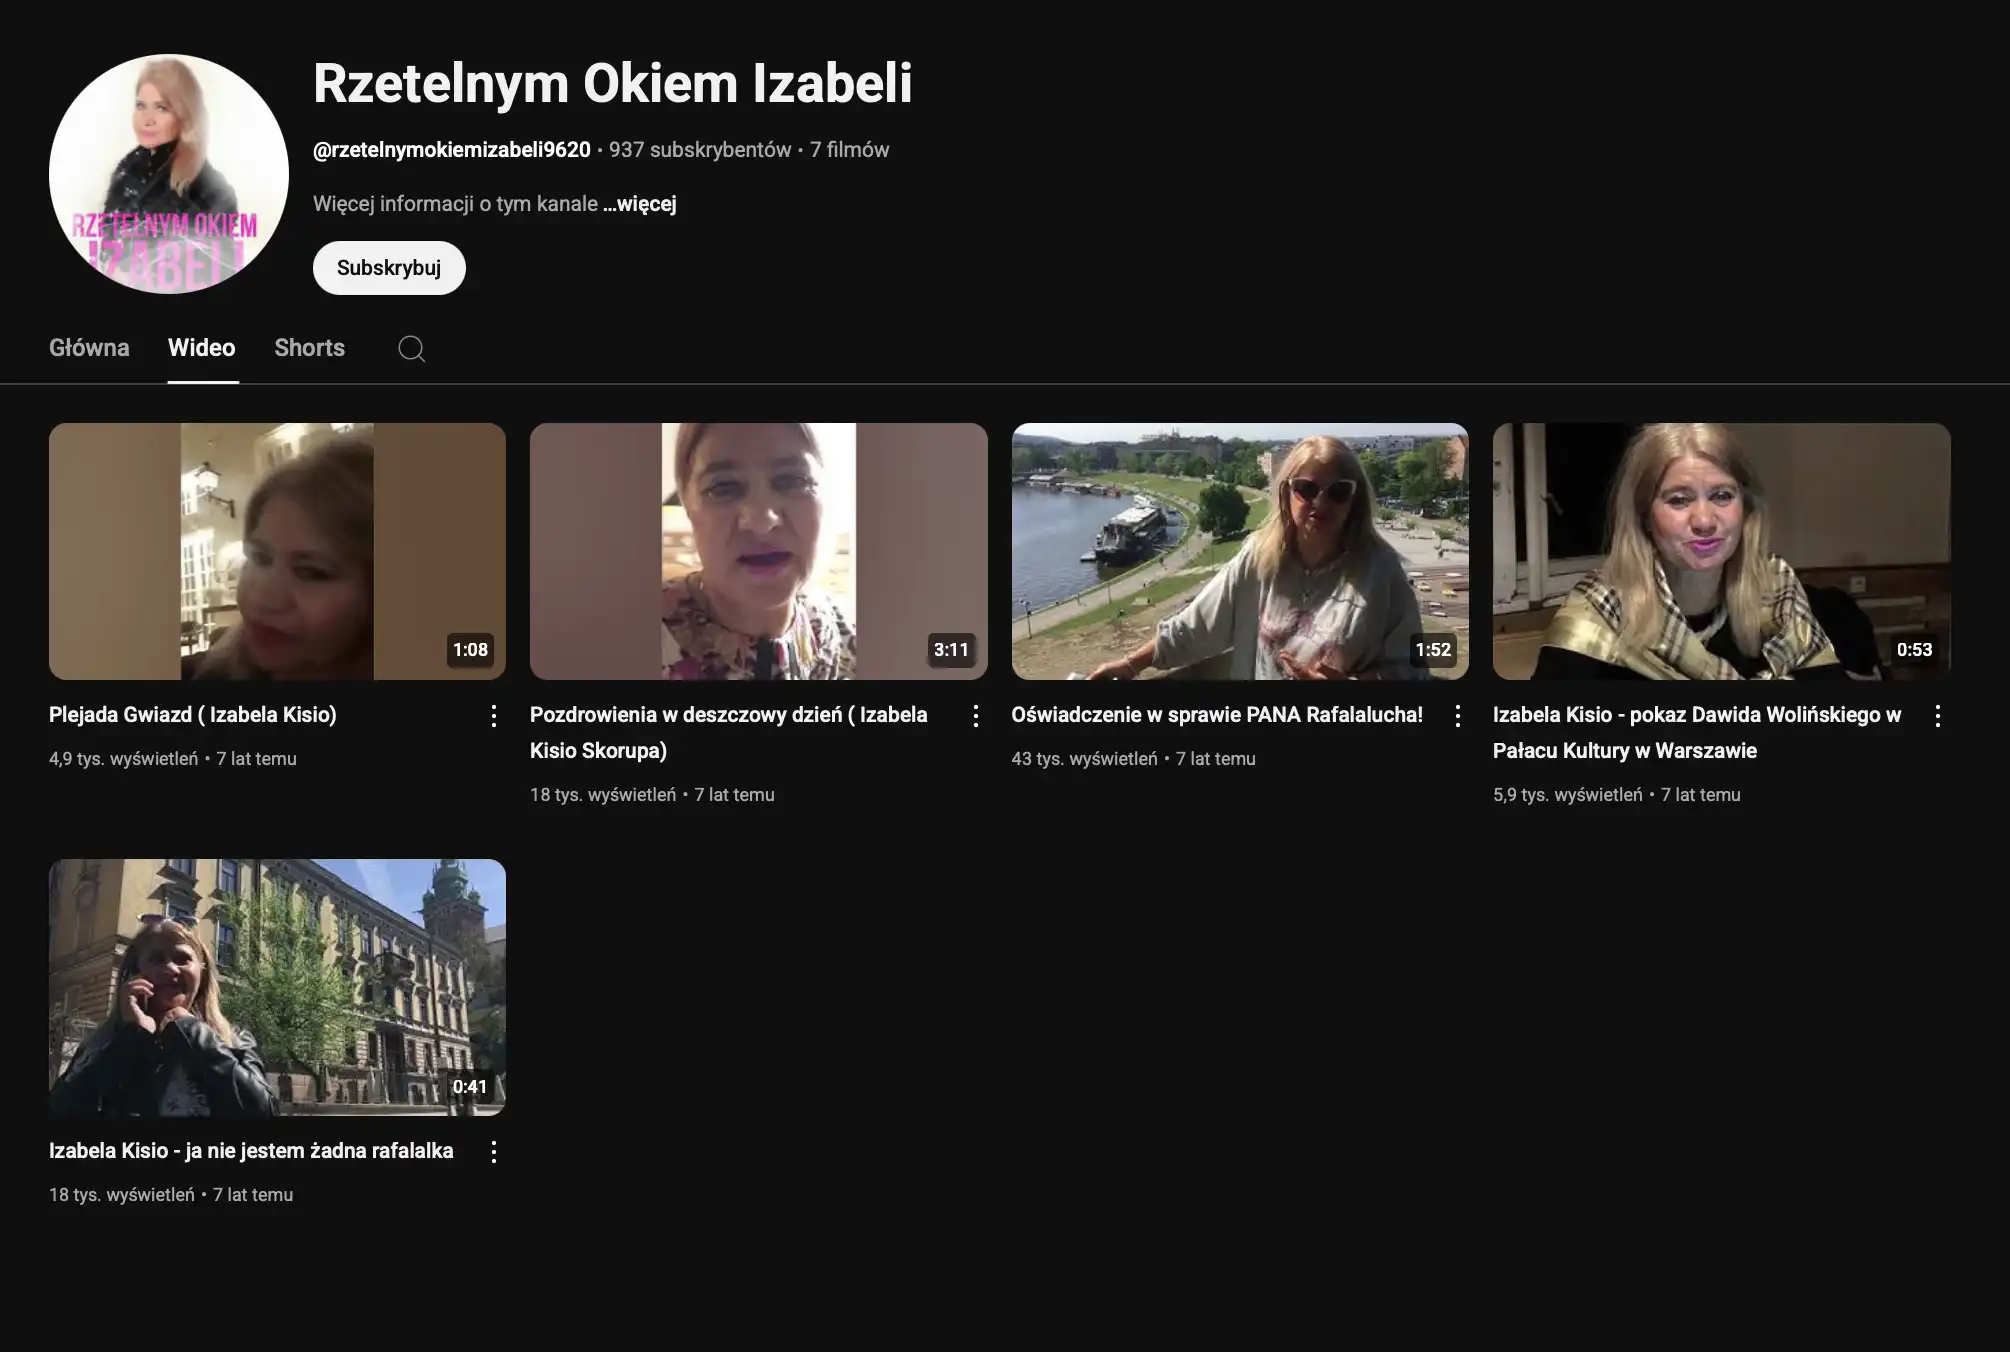Switch to the Shorts tab
2010x1352 pixels.
pyautogui.click(x=309, y=348)
